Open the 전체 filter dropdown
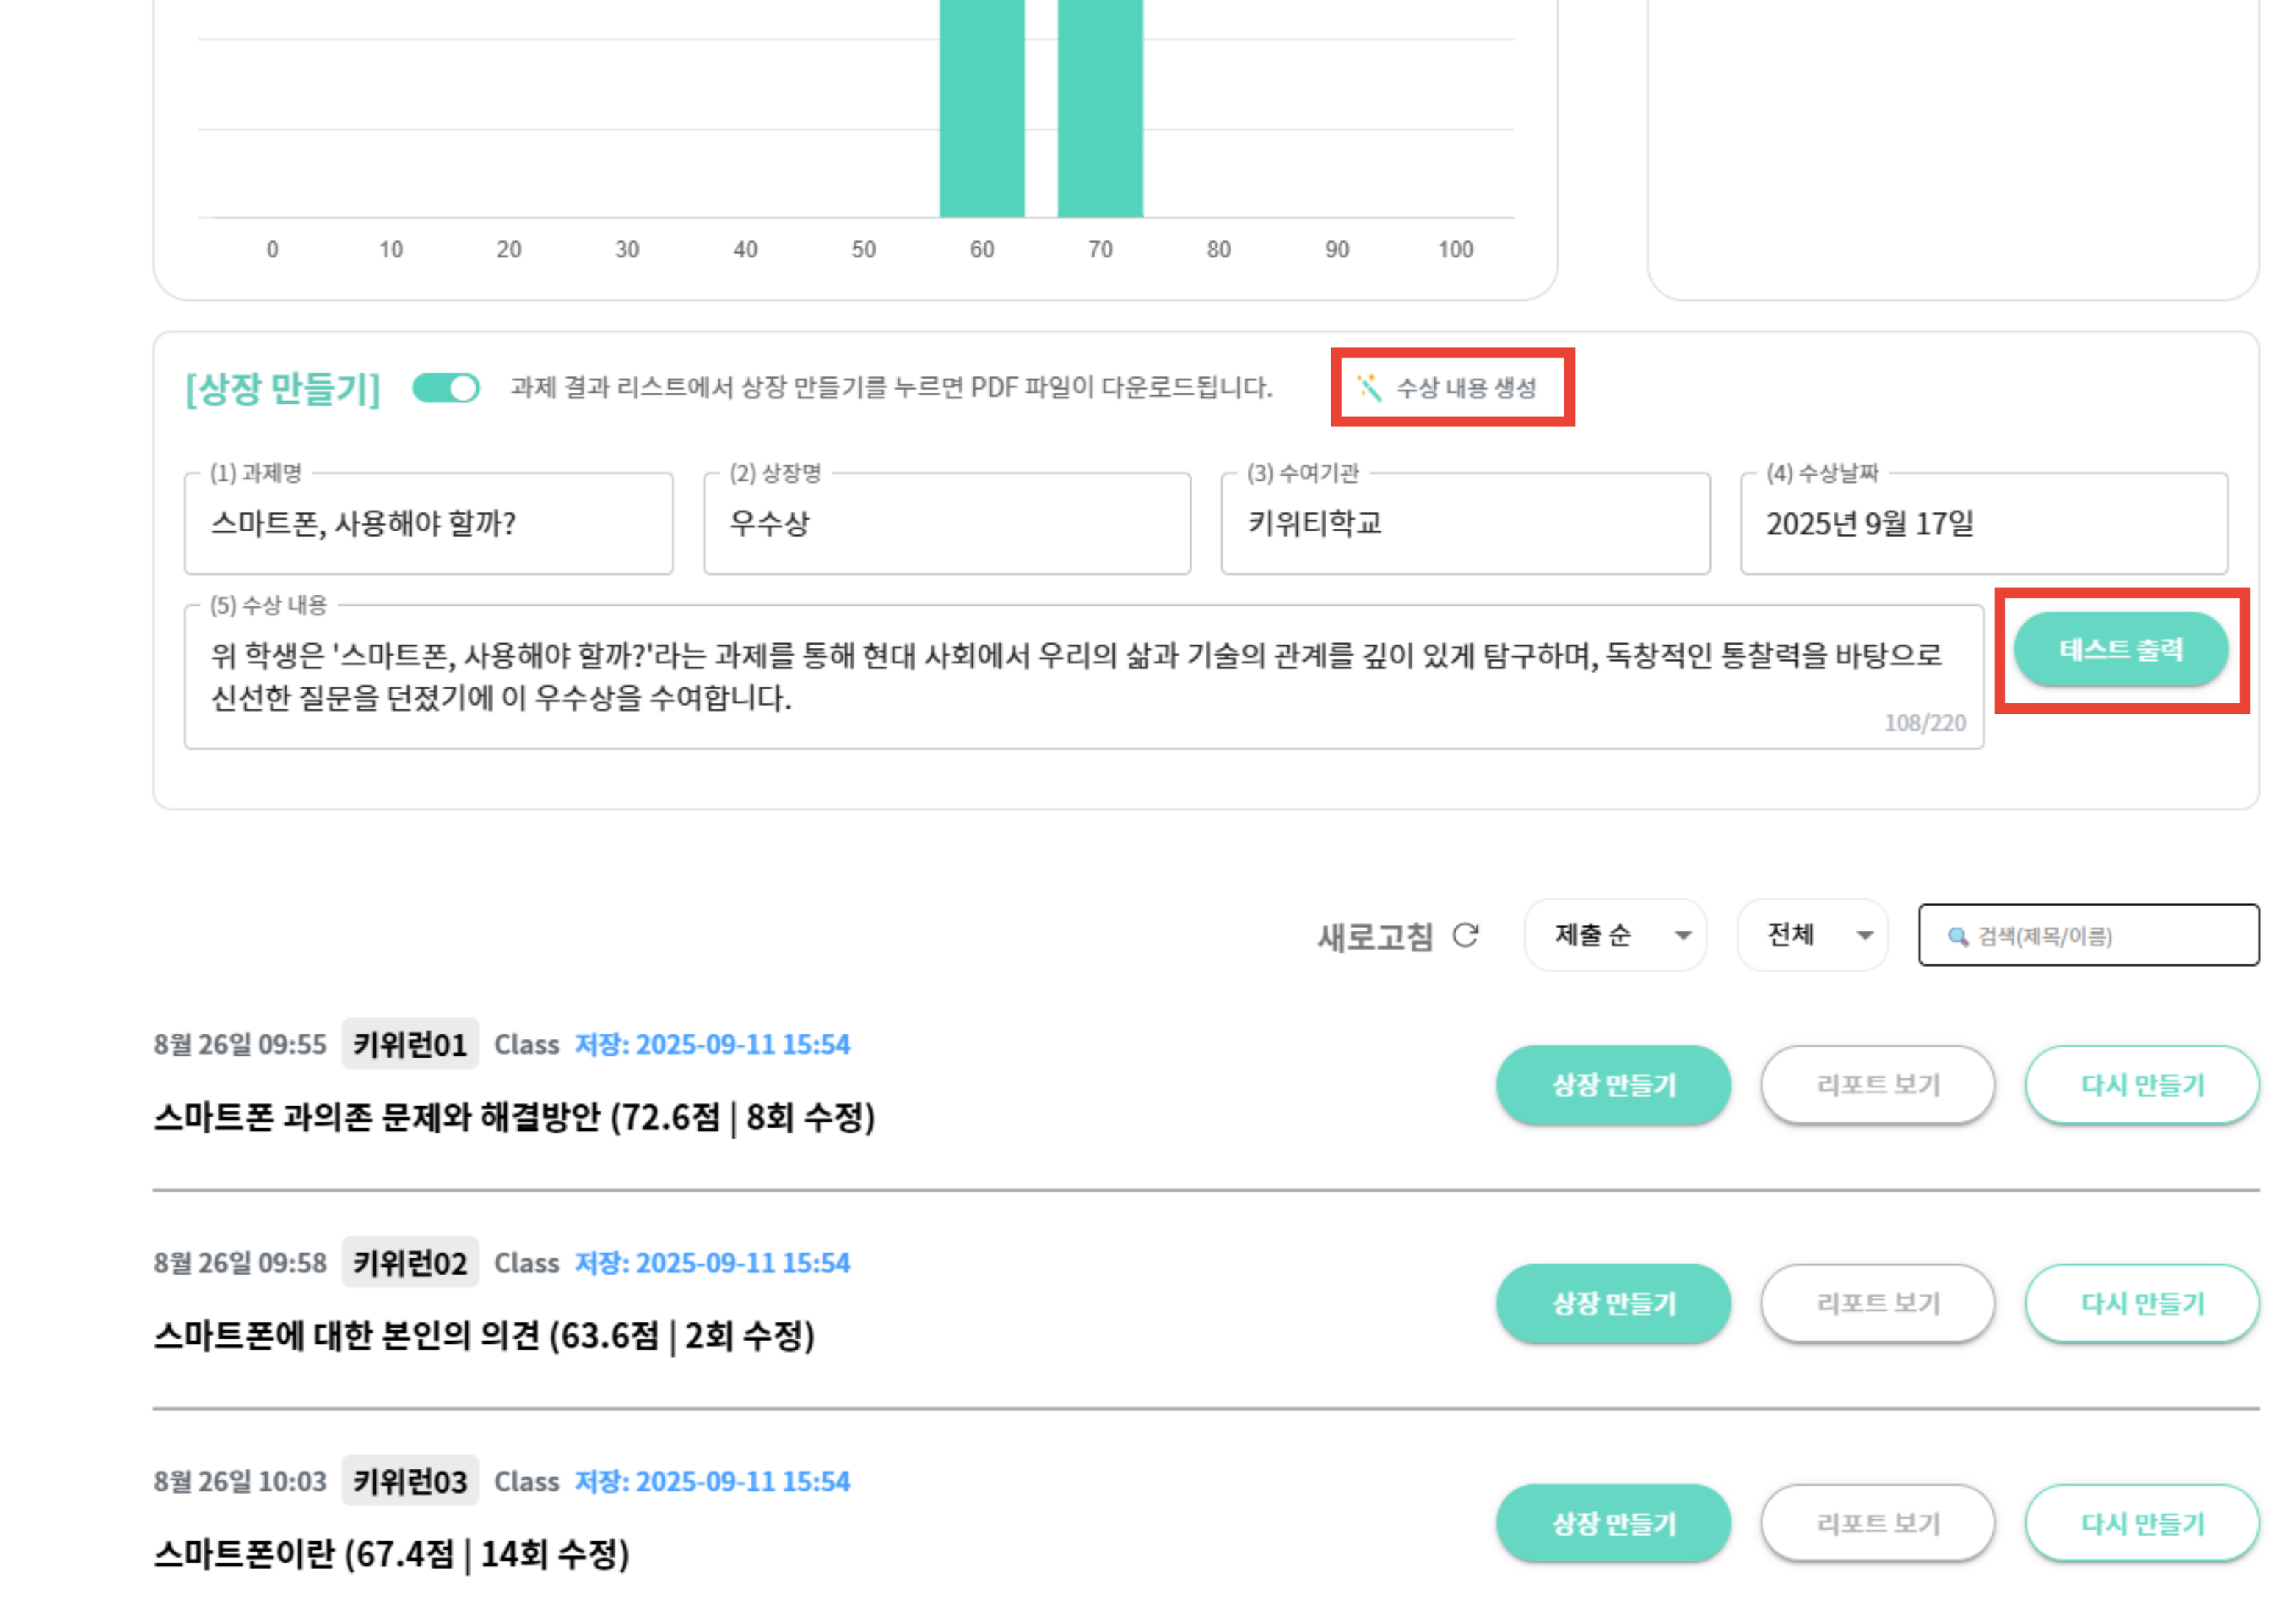 pyautogui.click(x=1811, y=935)
